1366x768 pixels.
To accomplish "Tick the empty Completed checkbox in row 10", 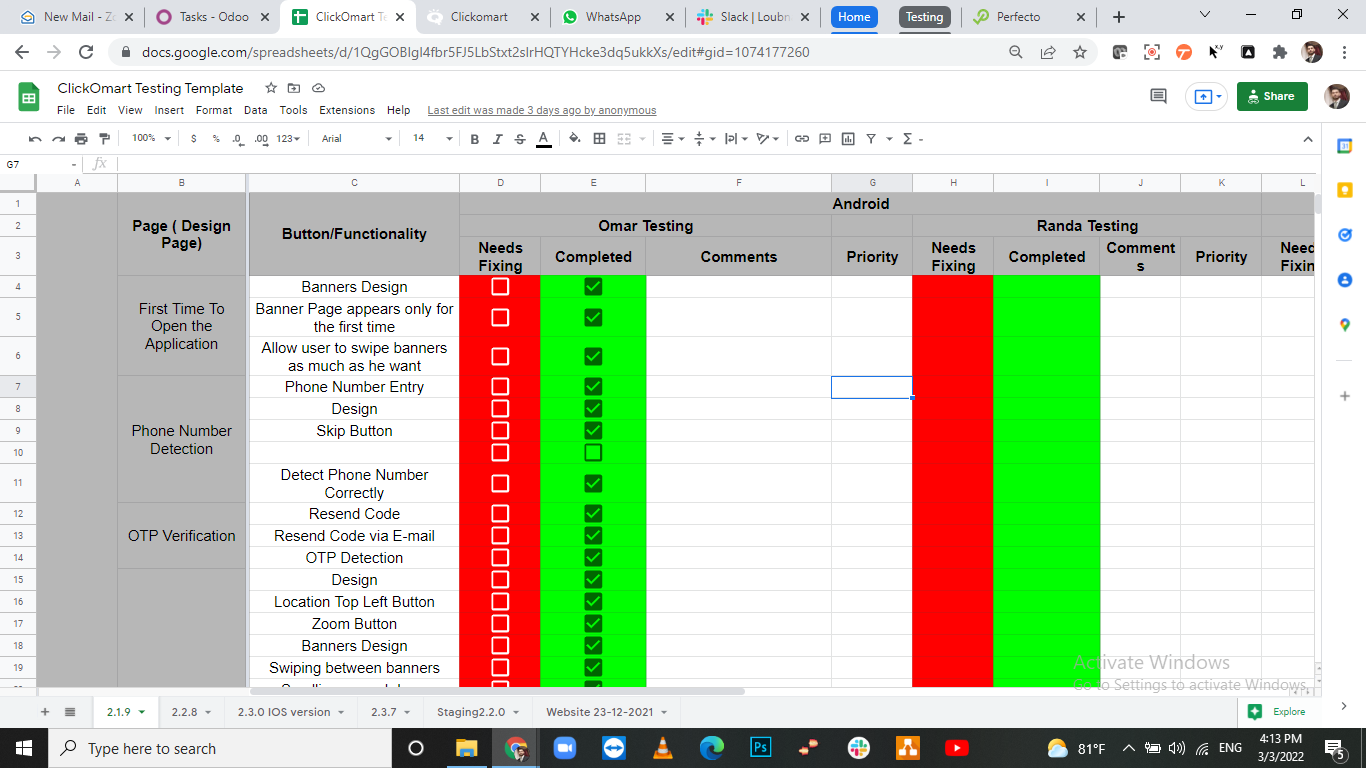I will [x=593, y=453].
